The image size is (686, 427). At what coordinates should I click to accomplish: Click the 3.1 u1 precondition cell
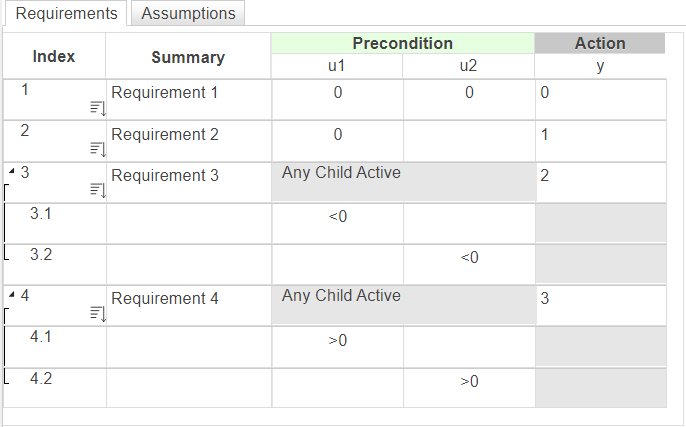[x=337, y=223]
